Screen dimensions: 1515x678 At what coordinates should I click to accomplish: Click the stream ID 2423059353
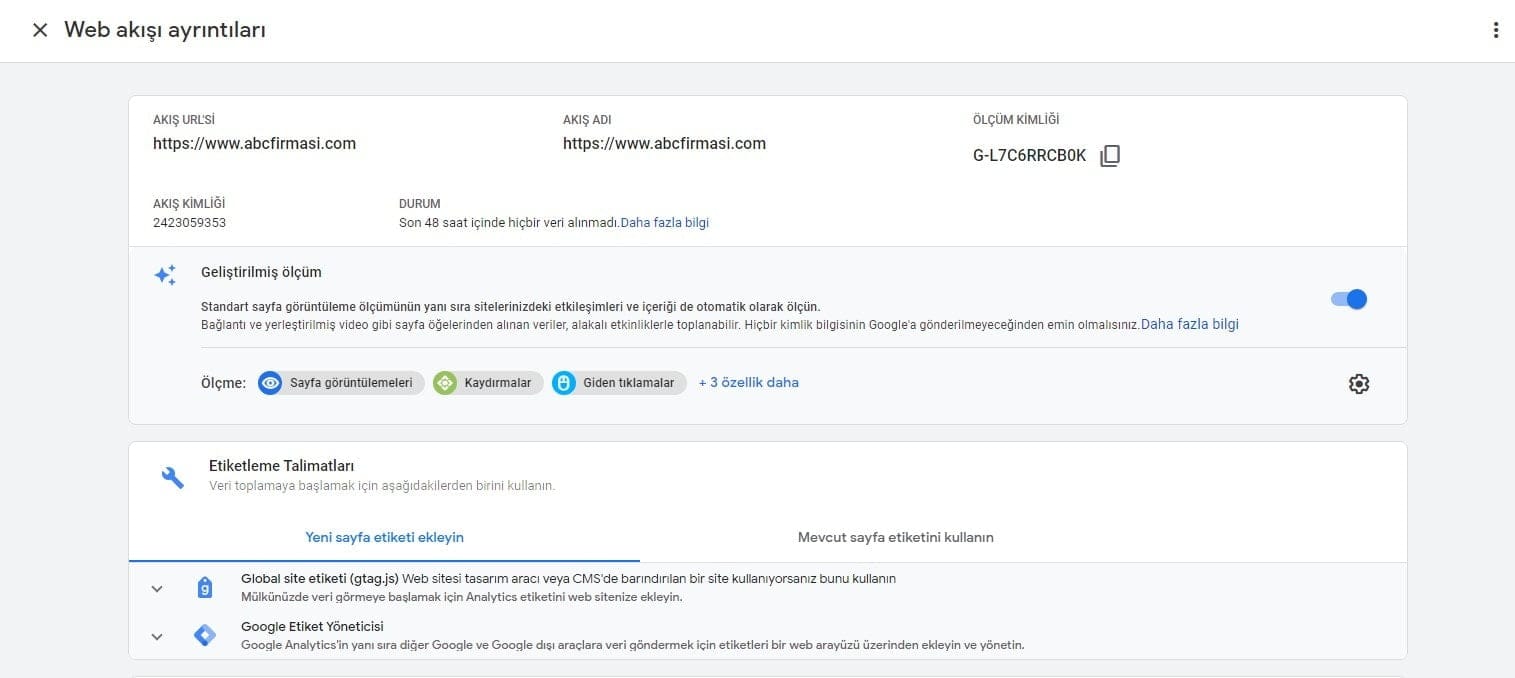coord(189,223)
